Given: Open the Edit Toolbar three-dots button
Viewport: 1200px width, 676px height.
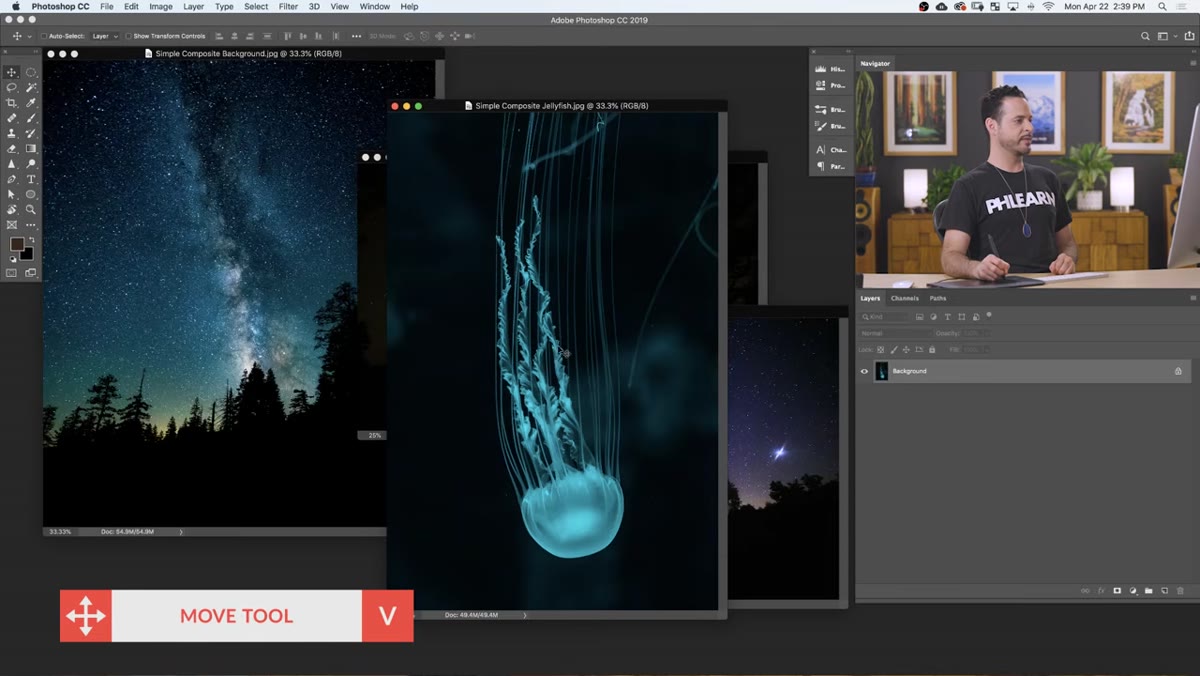Looking at the screenshot, I should point(31,225).
